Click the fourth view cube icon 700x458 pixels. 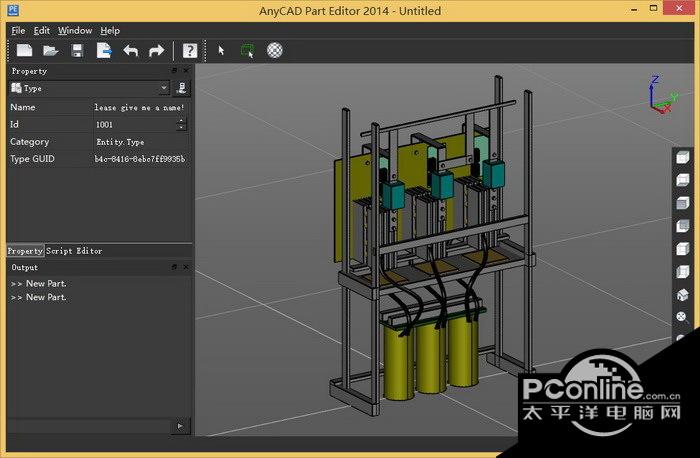point(683,226)
